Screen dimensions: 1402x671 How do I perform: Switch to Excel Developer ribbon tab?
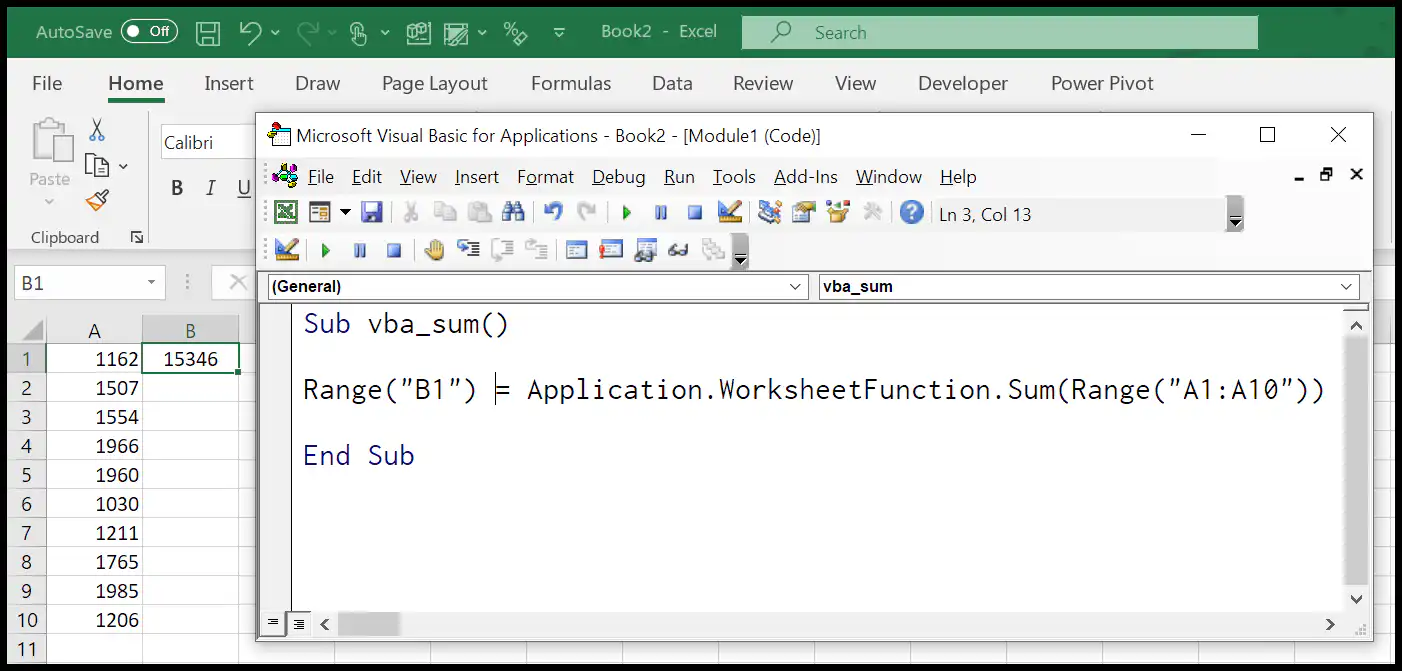click(x=963, y=84)
